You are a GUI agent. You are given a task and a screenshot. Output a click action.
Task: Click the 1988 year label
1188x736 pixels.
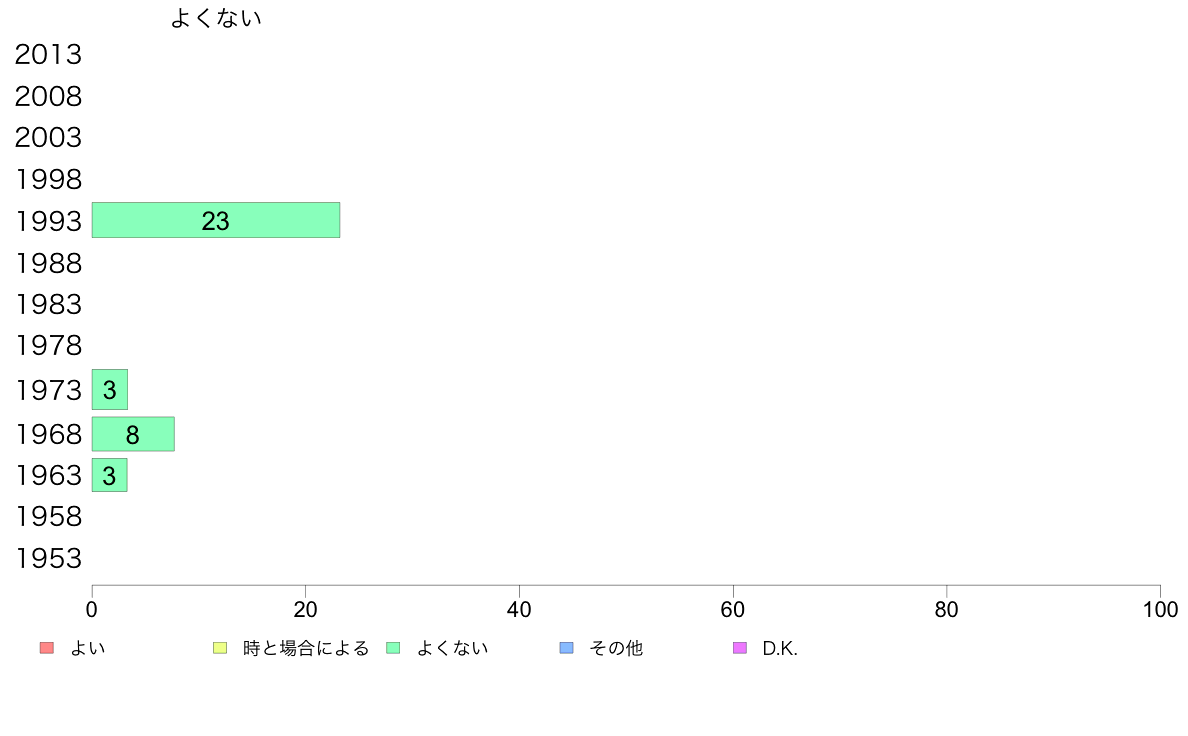48,264
